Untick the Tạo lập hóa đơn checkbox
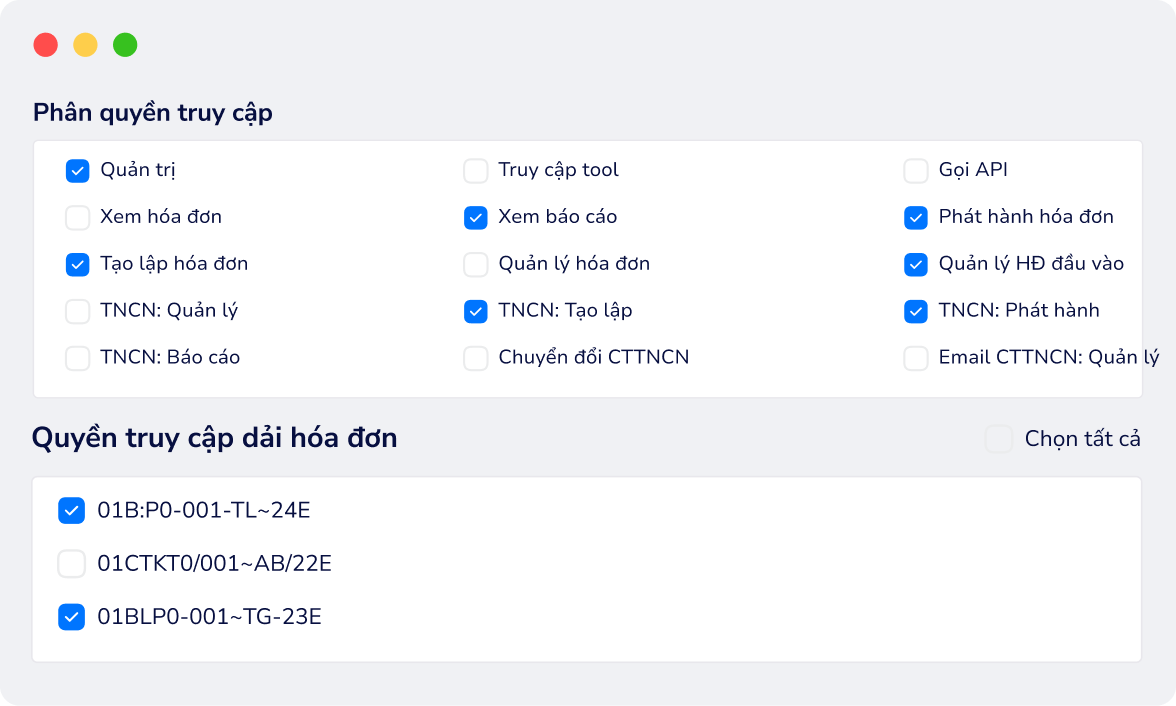This screenshot has height=706, width=1176. (x=77, y=265)
